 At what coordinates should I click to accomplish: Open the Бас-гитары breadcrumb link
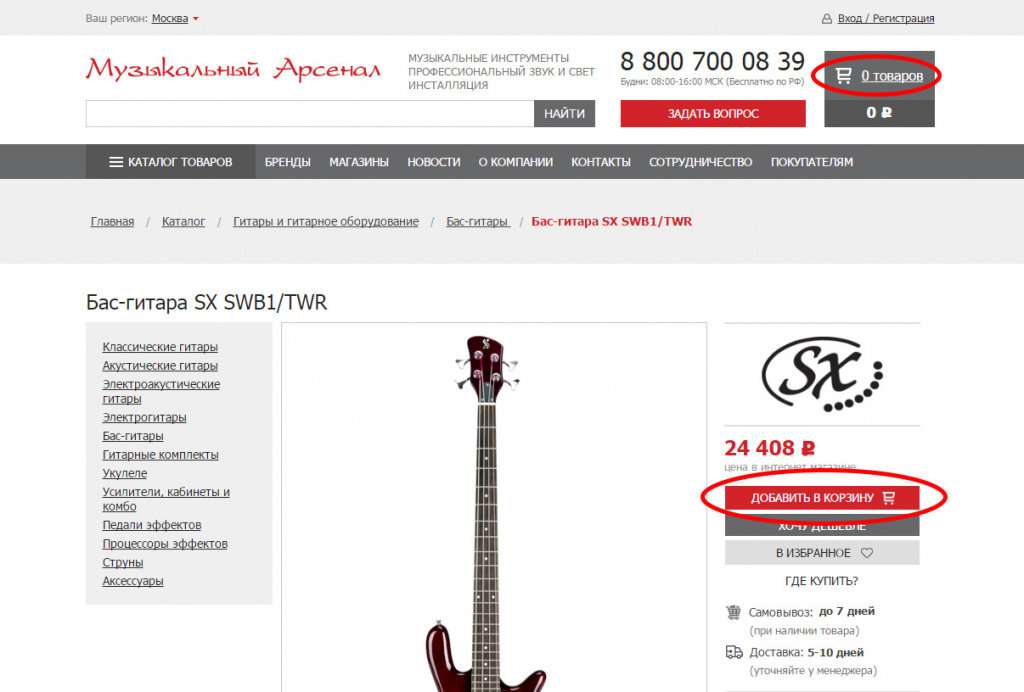tap(477, 222)
